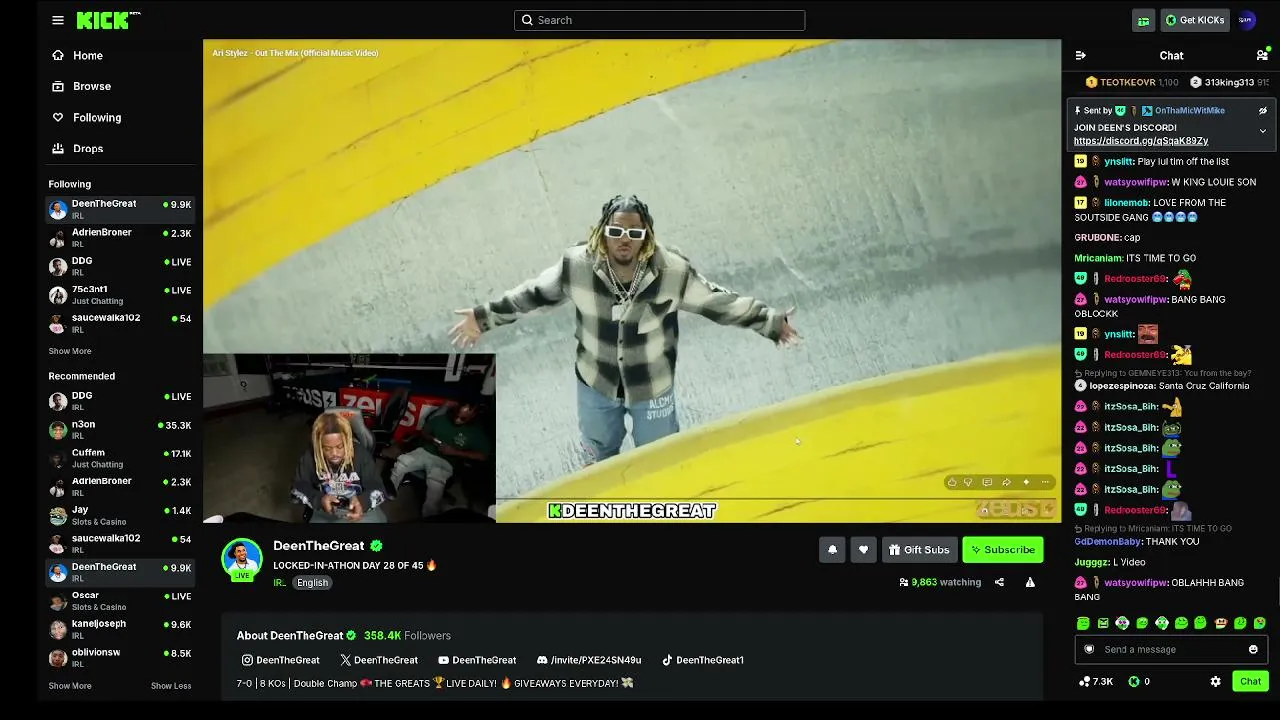Viewport: 1280px width, 720px height.
Task: Click the green Subscribe button
Action: [1003, 550]
